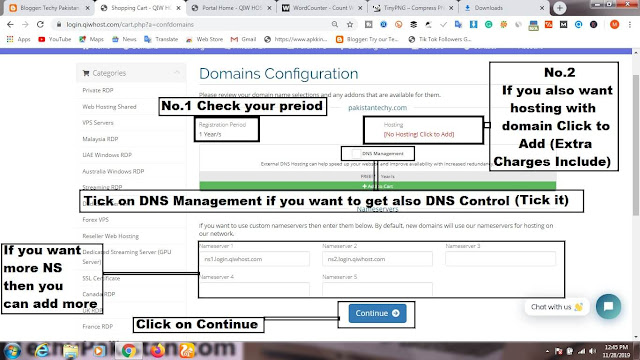Launch Firefox from the taskbar

(x=157, y=351)
